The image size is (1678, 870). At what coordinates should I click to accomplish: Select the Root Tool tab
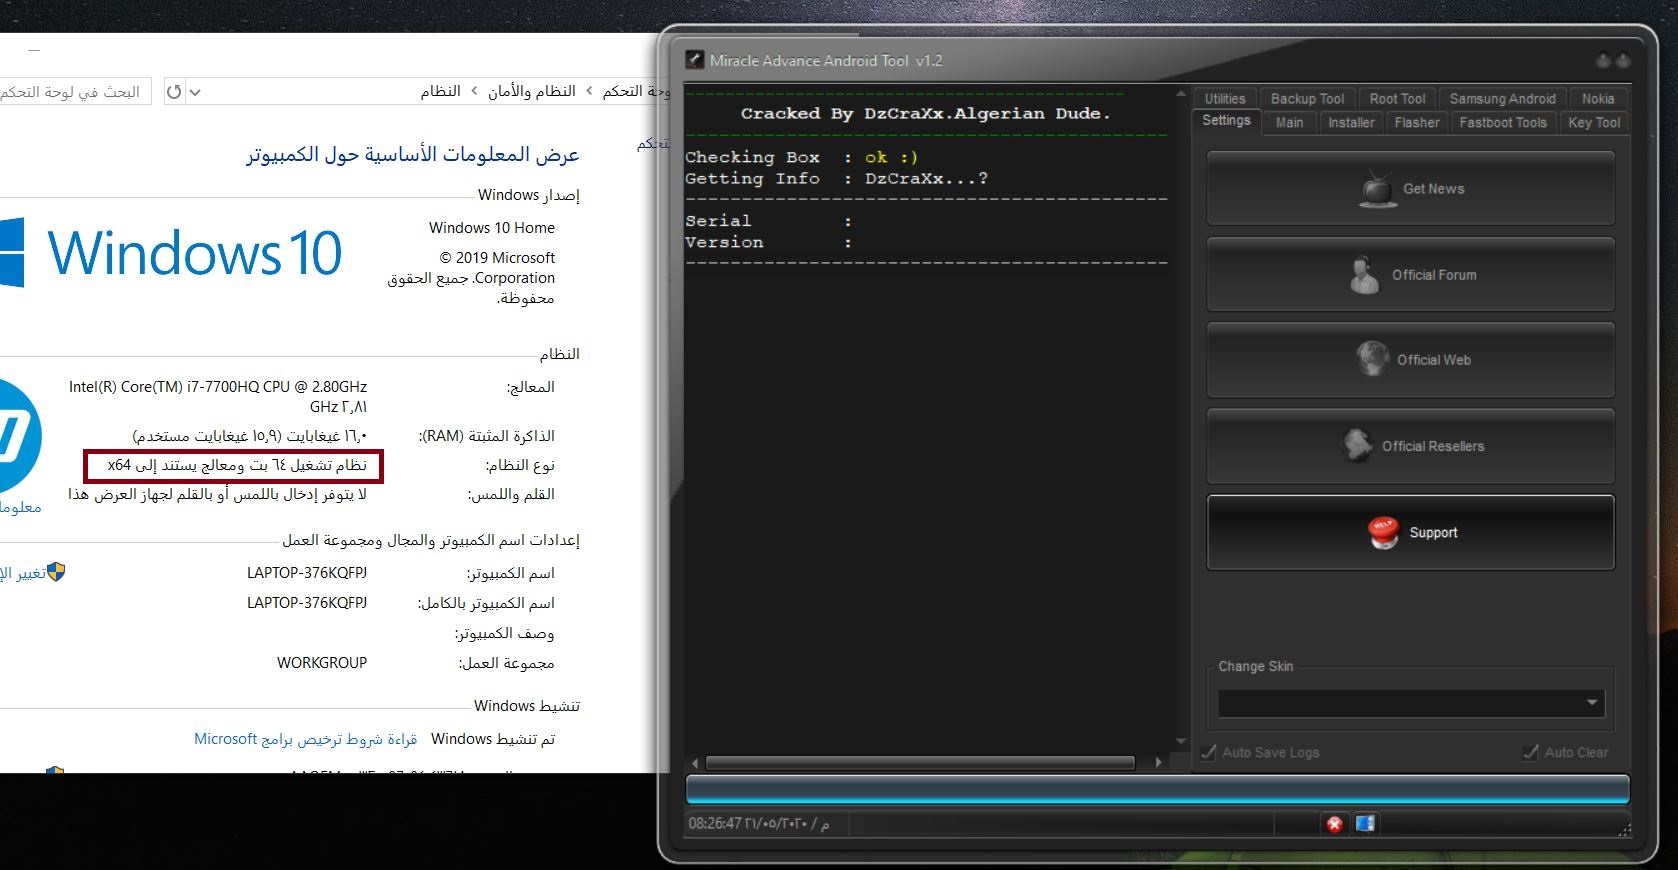click(x=1397, y=99)
